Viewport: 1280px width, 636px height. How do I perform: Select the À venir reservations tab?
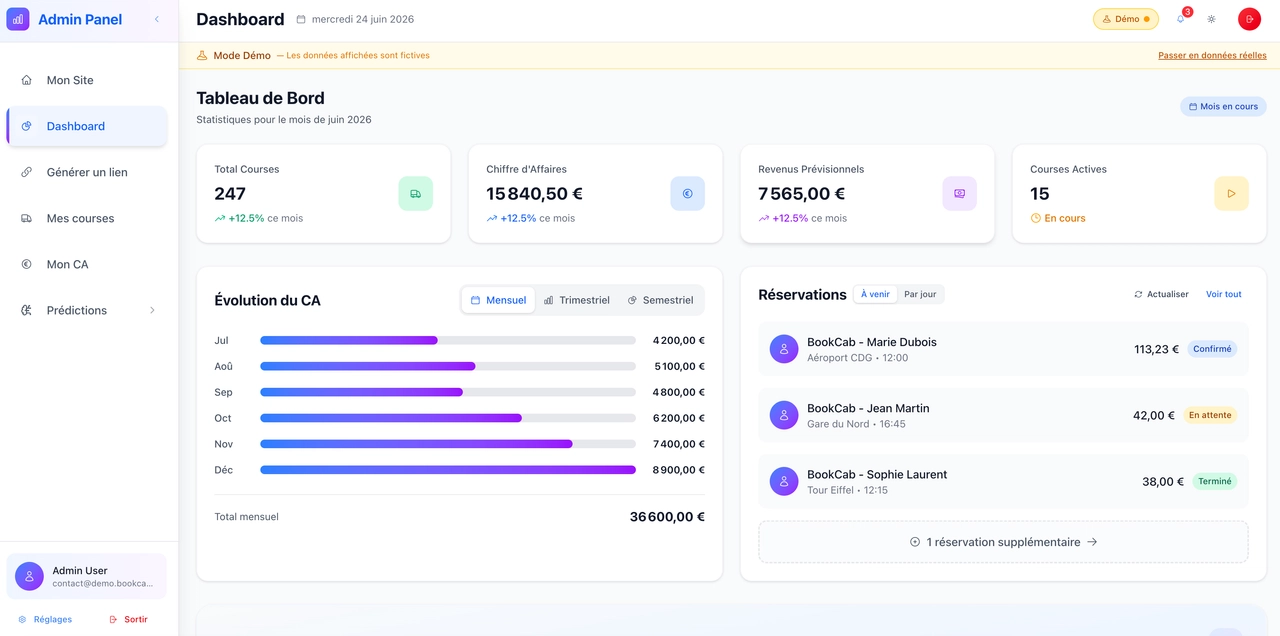pos(875,294)
